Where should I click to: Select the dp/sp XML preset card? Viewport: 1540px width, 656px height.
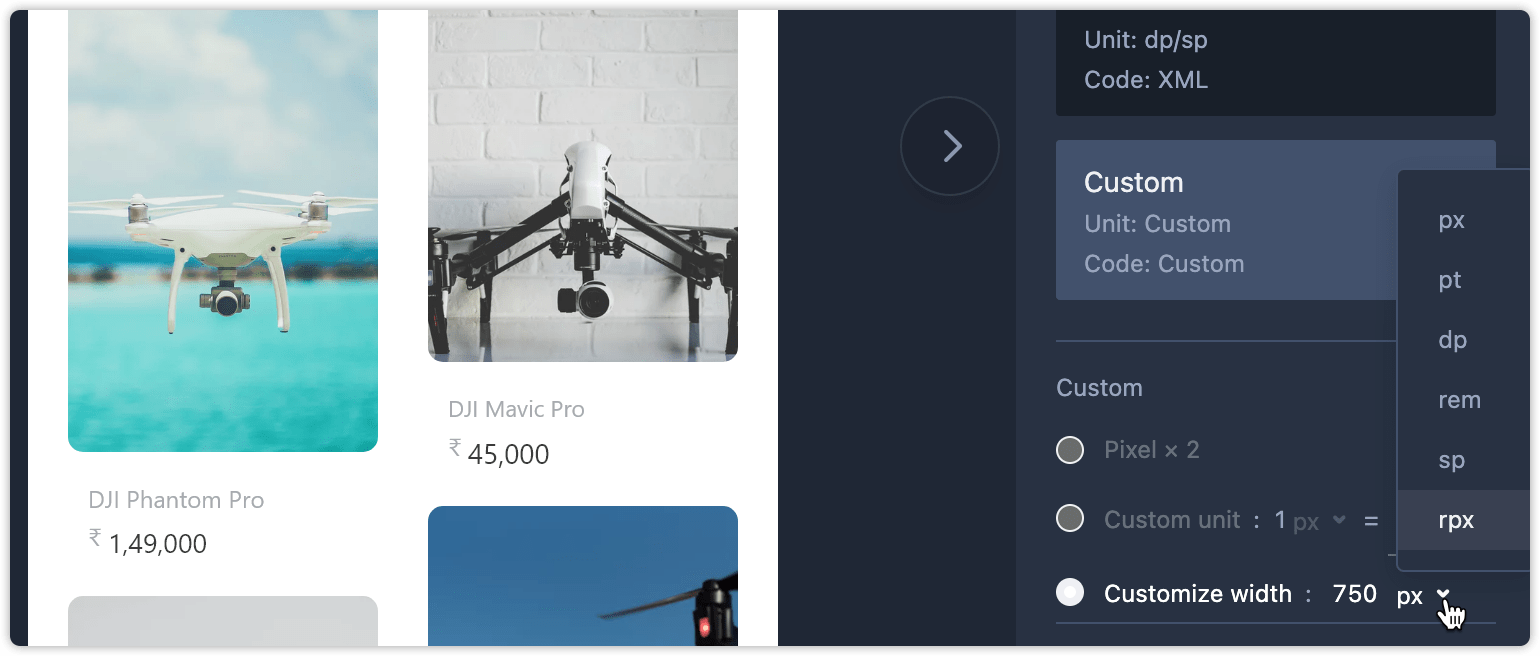1276,62
